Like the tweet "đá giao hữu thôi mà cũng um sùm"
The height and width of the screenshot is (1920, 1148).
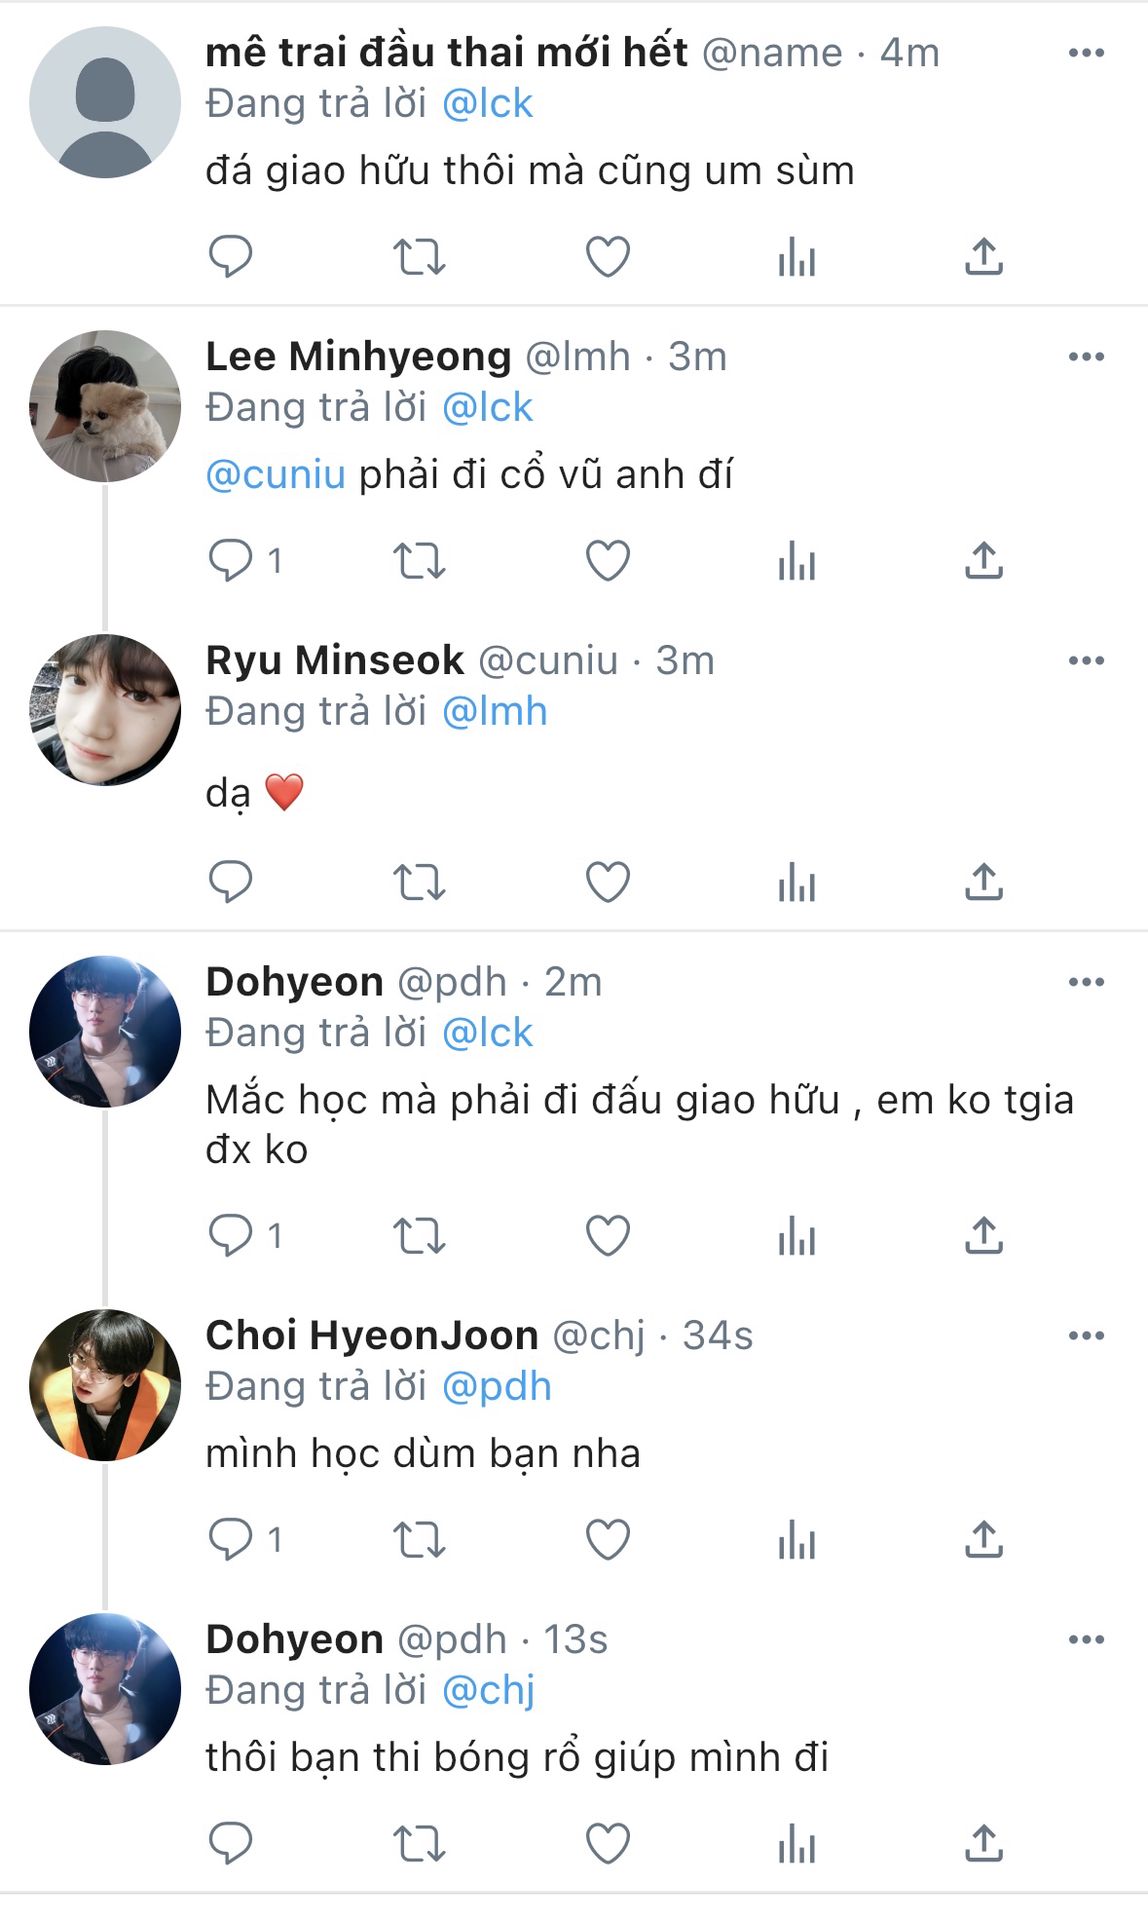click(607, 257)
